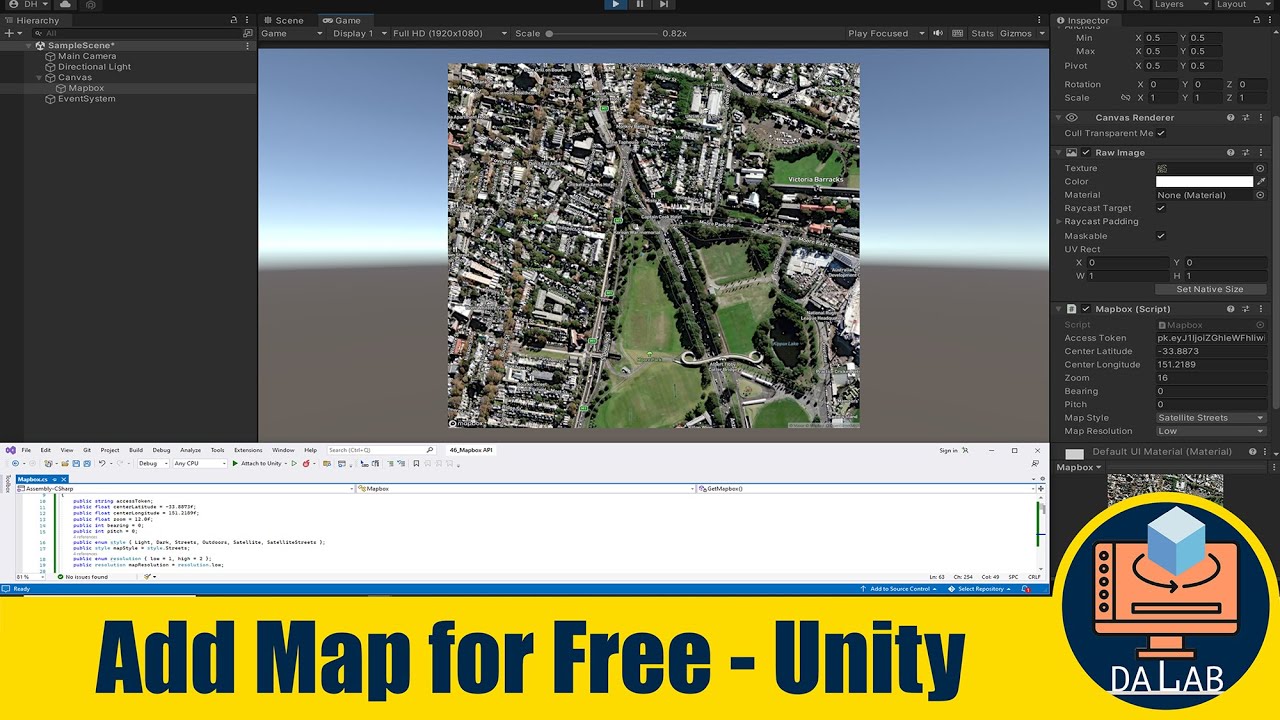The width and height of the screenshot is (1280, 720).
Task: Toggle the Scale constrain proportions link icon
Action: click(x=1126, y=98)
